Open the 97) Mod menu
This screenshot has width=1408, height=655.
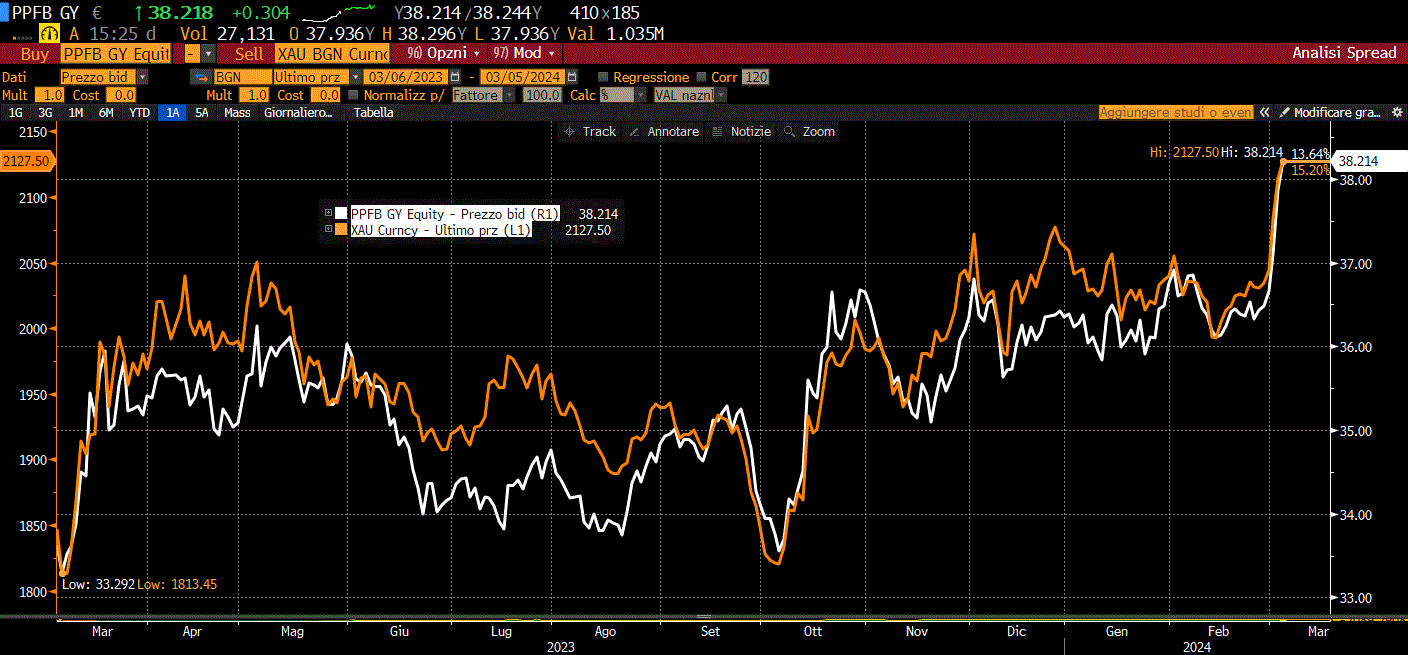pos(526,53)
